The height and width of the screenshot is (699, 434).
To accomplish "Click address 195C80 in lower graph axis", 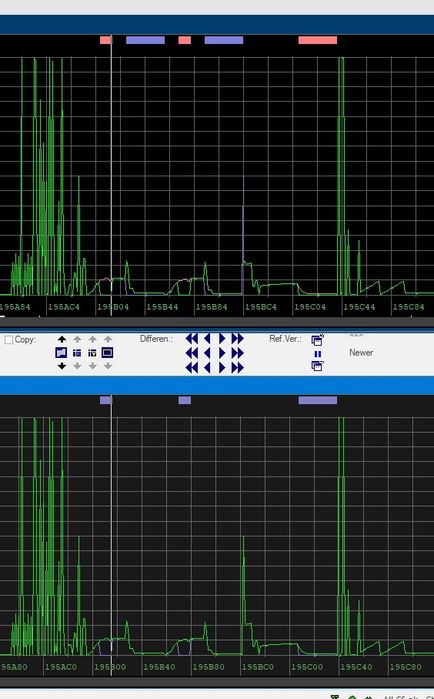I will [405, 667].
